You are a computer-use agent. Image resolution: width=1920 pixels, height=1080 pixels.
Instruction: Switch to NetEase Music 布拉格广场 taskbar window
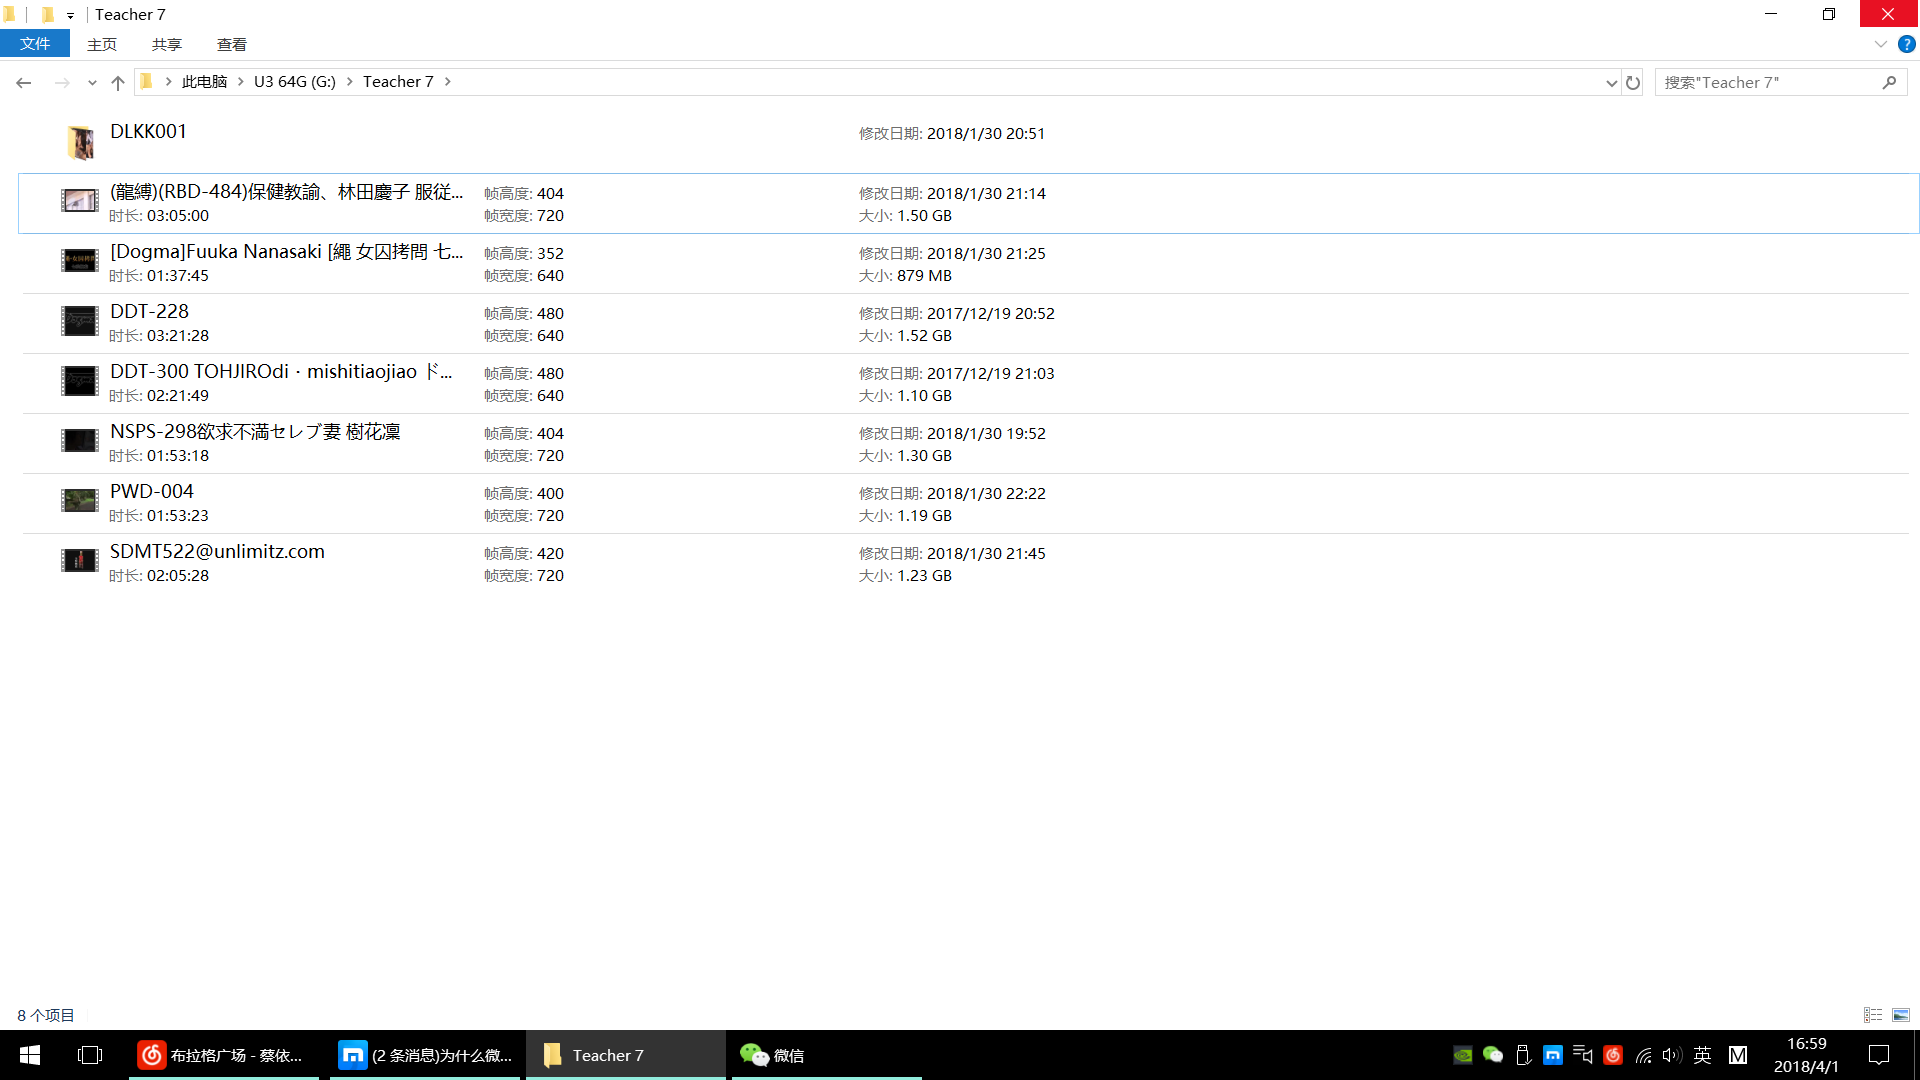click(224, 1055)
